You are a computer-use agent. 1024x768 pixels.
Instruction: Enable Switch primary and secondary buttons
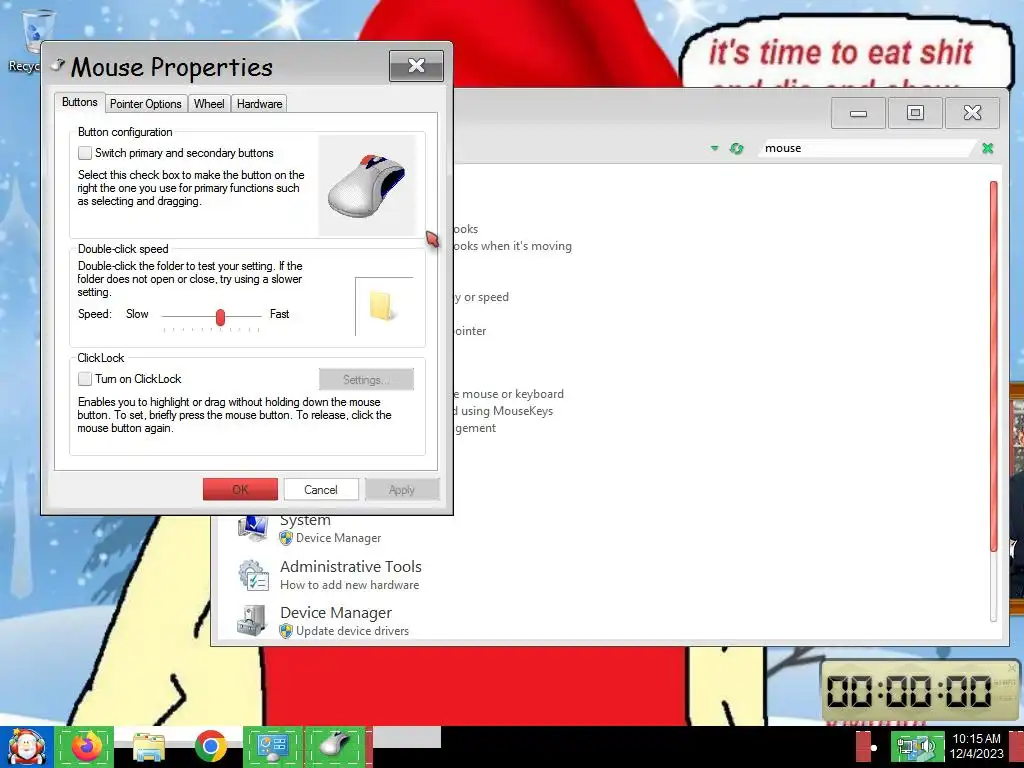point(85,153)
